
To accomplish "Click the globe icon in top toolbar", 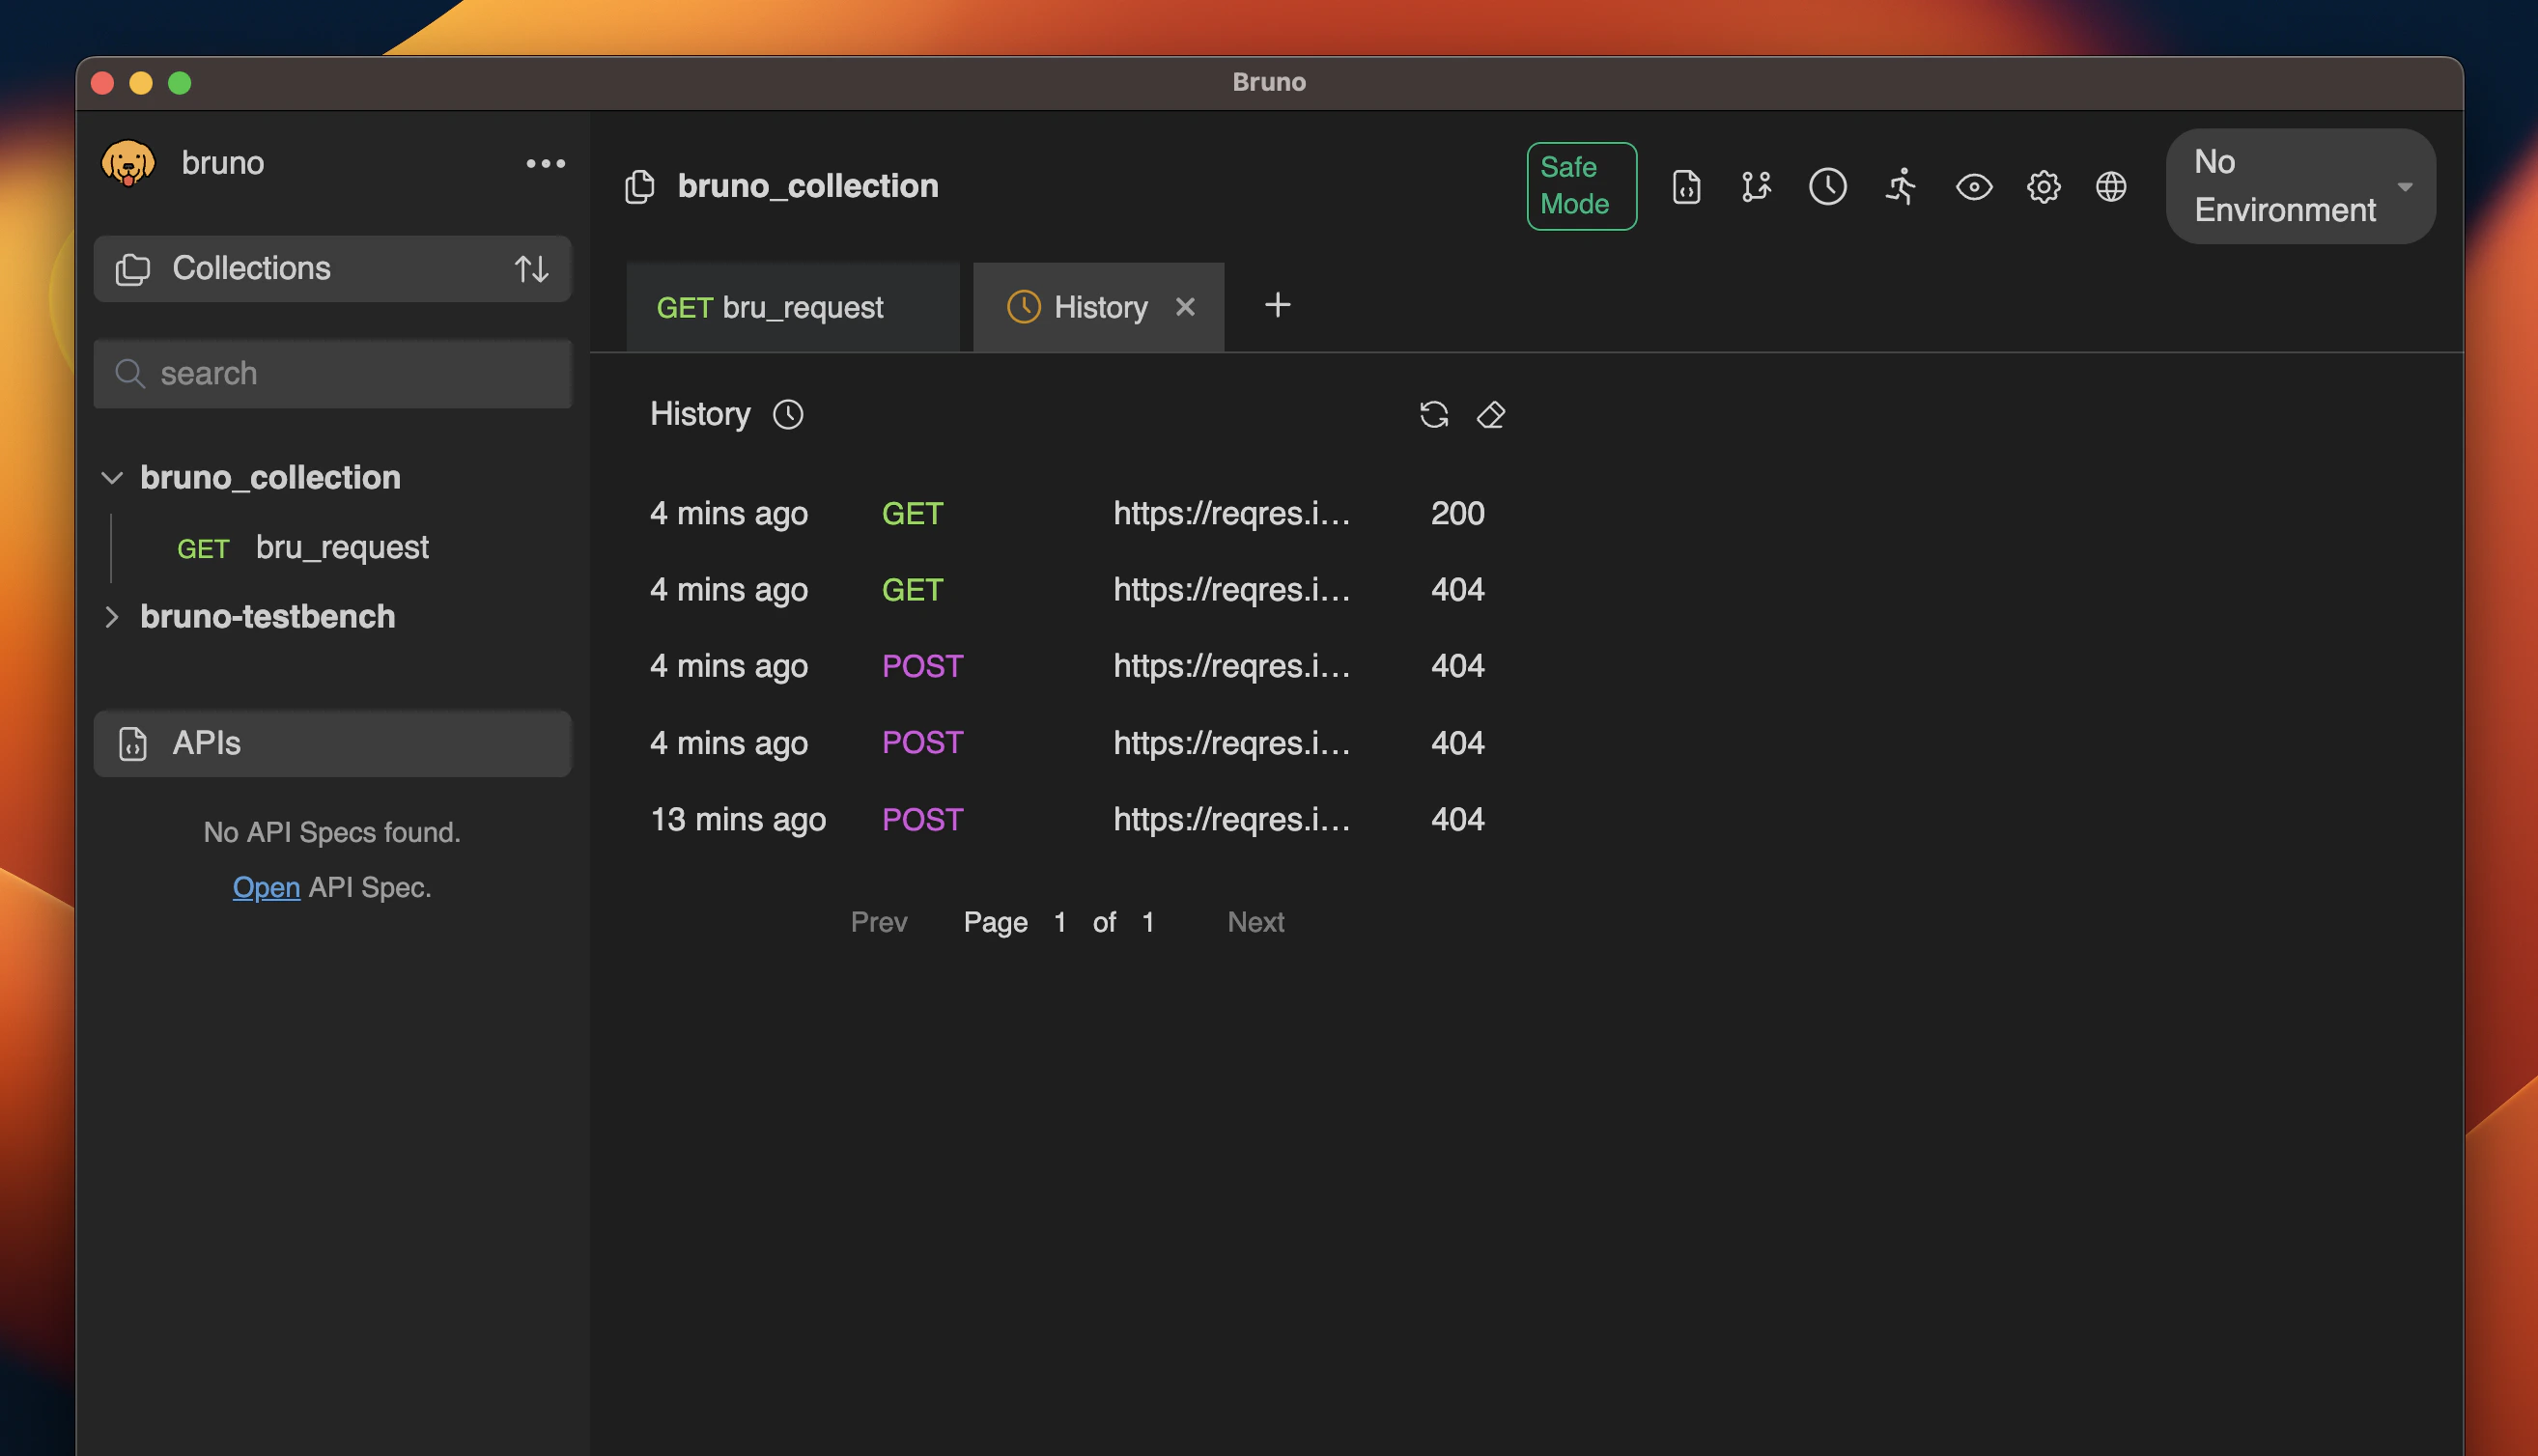I will pos(2110,187).
